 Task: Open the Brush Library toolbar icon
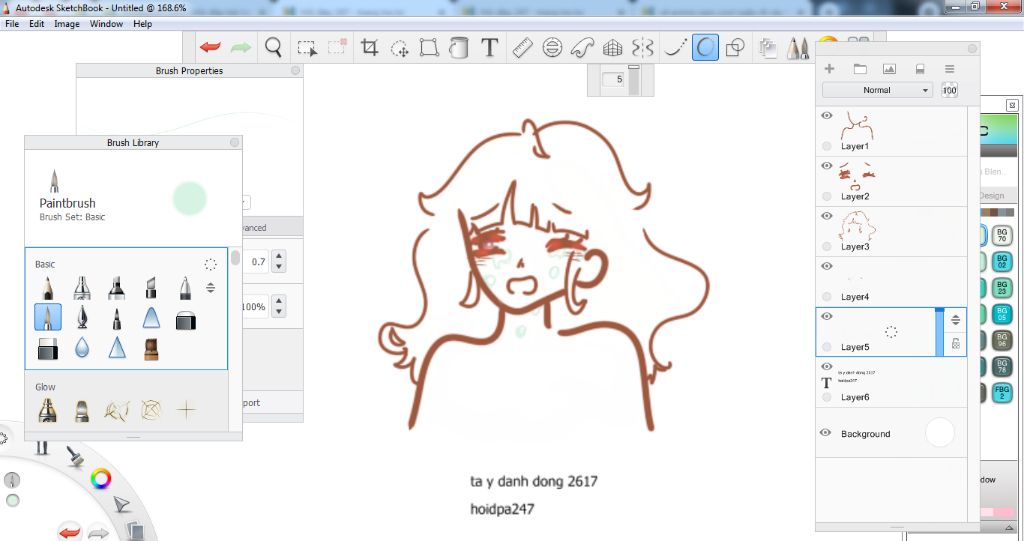(797, 48)
